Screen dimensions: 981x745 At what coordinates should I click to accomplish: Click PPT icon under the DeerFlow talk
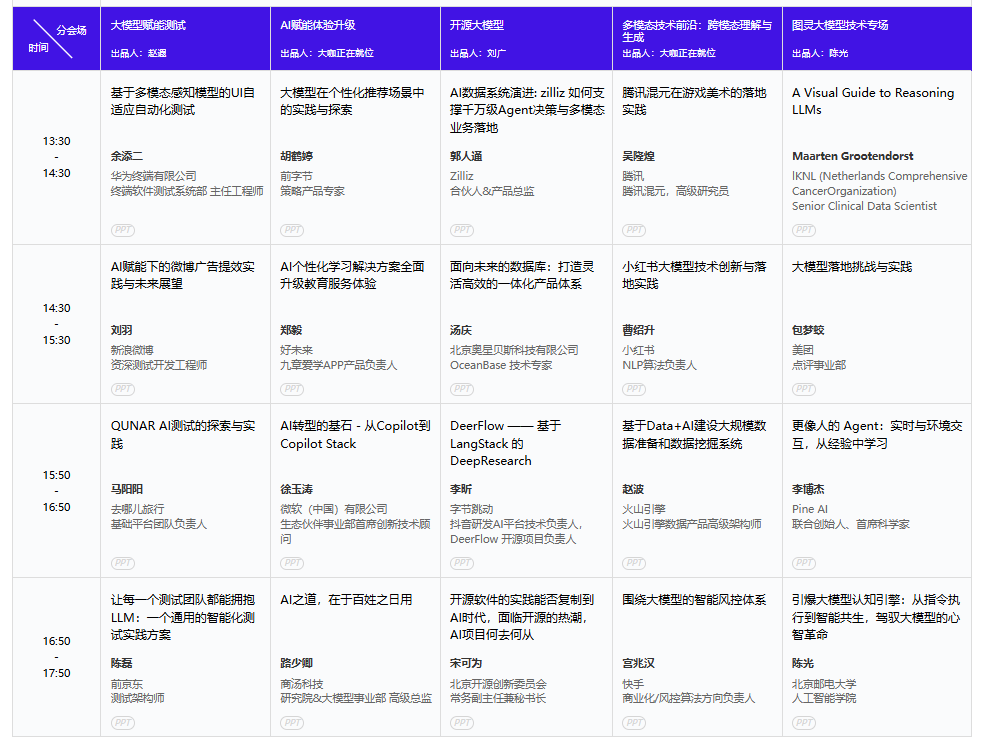[x=462, y=563]
